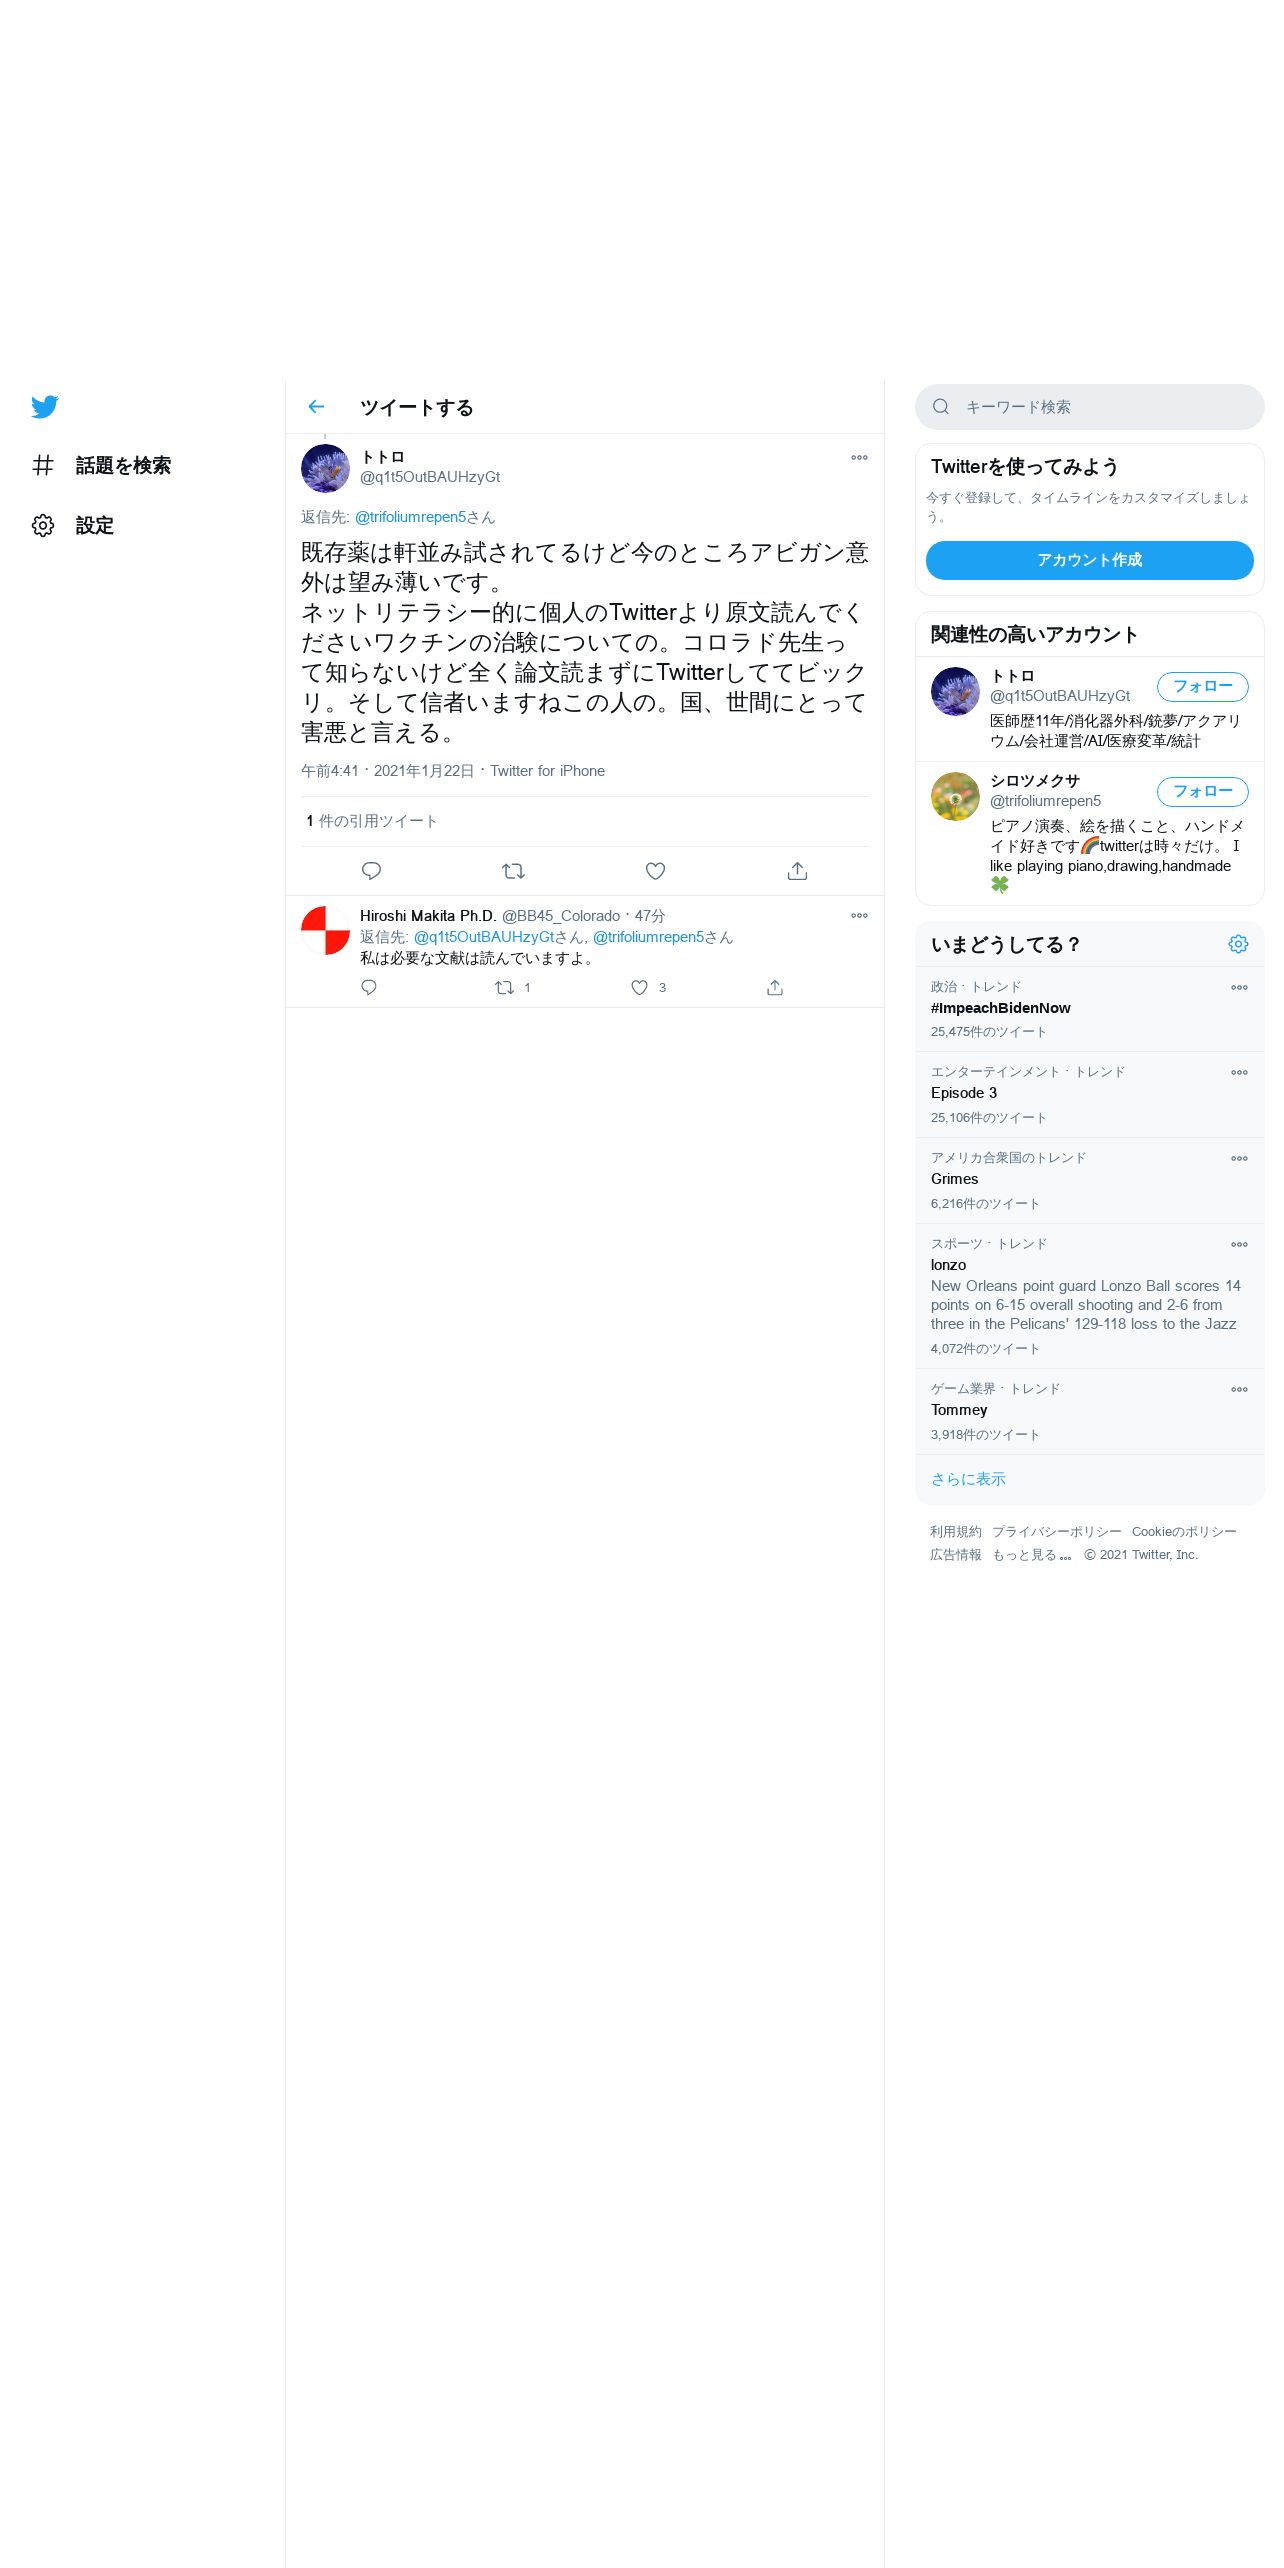Click さらに表示 to show more trends
Image resolution: width=1284 pixels, height=2568 pixels.
point(968,1479)
